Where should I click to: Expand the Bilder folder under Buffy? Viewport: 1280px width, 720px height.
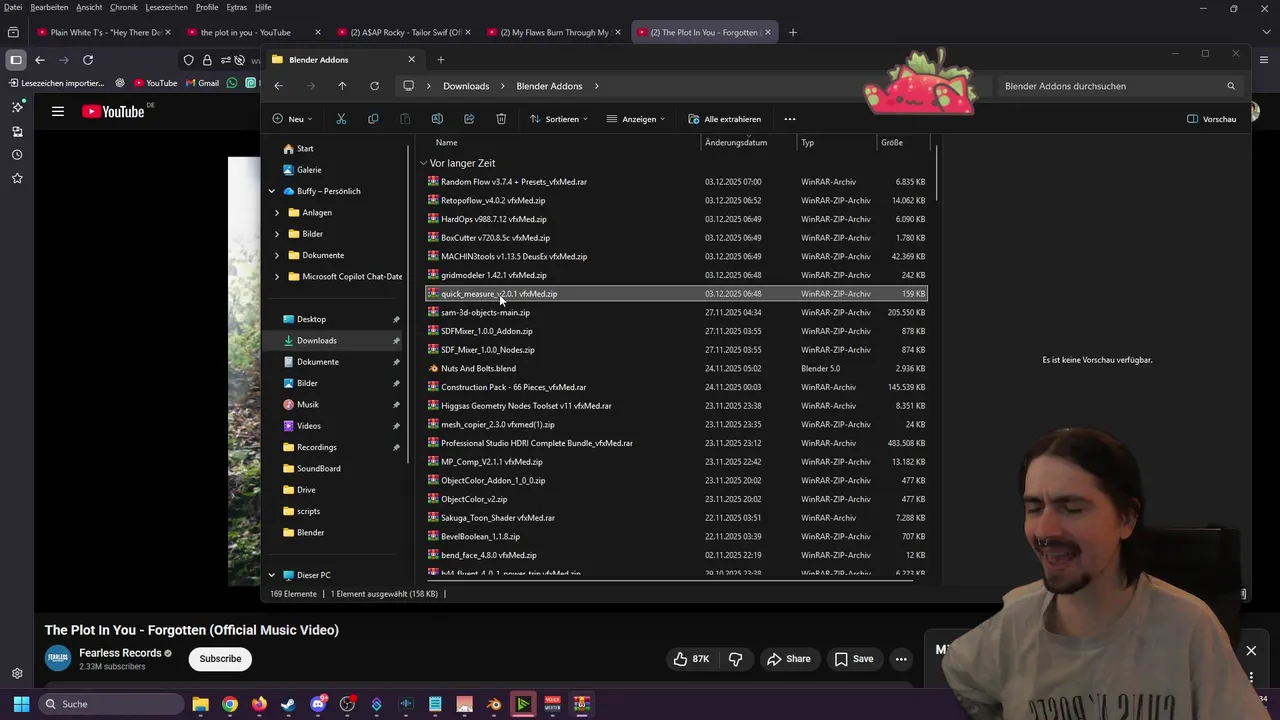(x=277, y=234)
